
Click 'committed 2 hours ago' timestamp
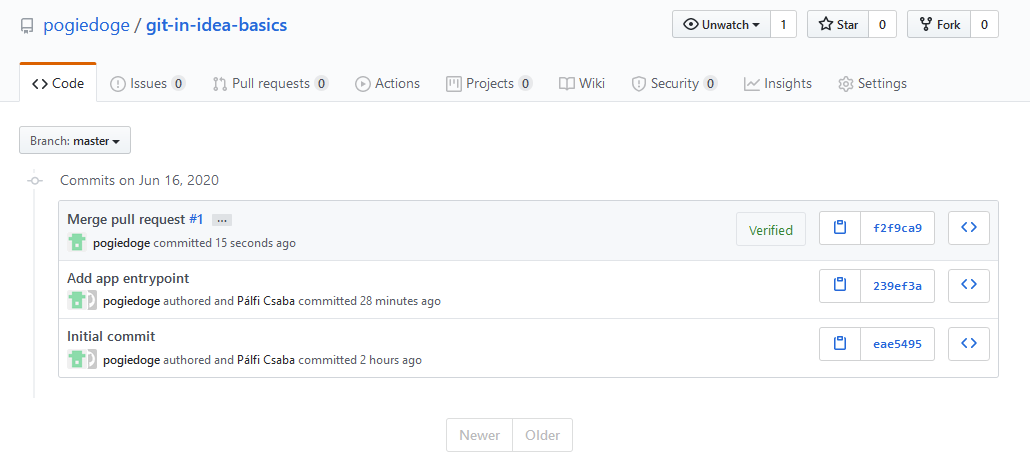tap(360, 360)
